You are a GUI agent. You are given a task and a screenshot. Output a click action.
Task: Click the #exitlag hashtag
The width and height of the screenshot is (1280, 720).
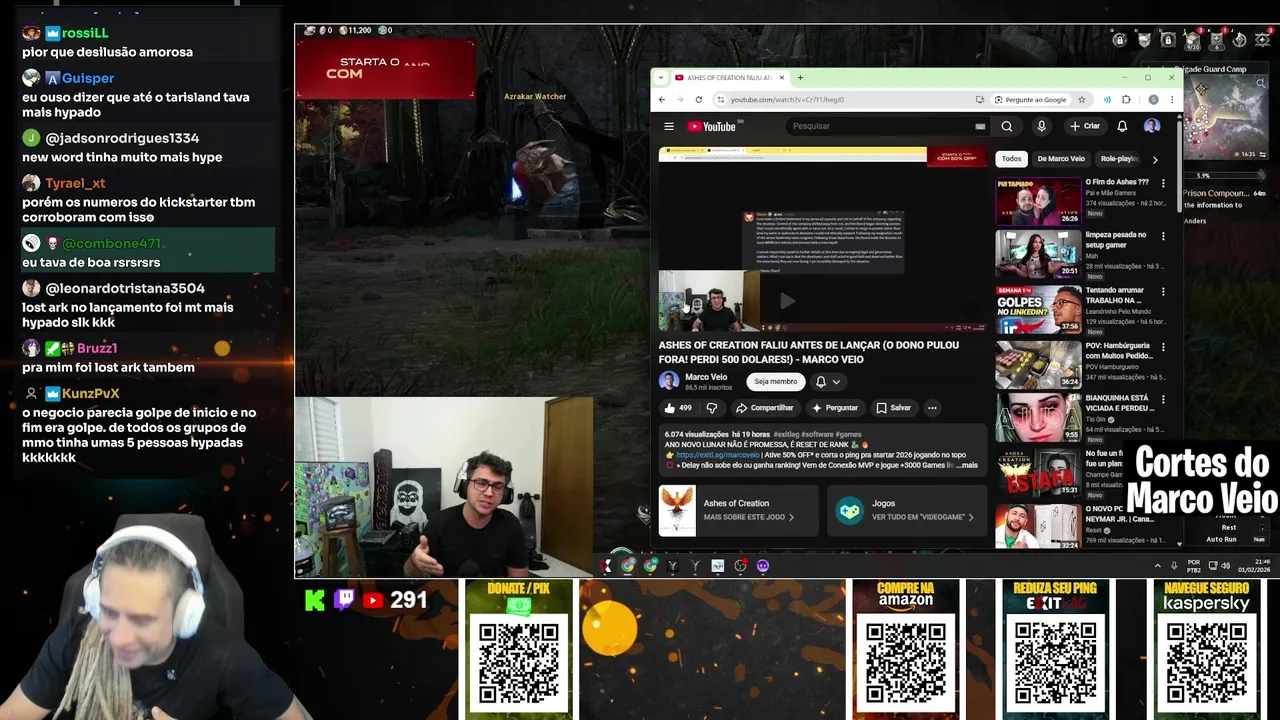(787, 435)
